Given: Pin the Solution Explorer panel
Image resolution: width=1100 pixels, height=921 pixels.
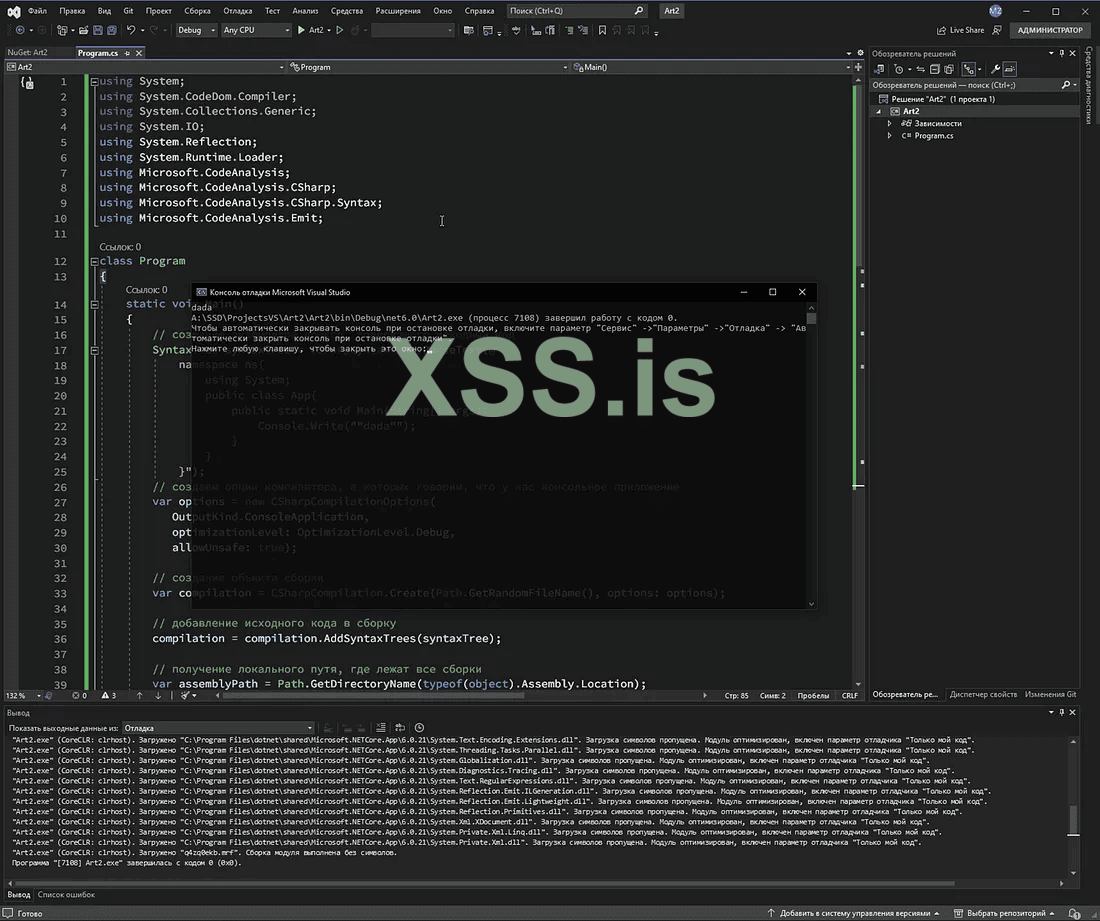Looking at the screenshot, I should pos(1061,53).
